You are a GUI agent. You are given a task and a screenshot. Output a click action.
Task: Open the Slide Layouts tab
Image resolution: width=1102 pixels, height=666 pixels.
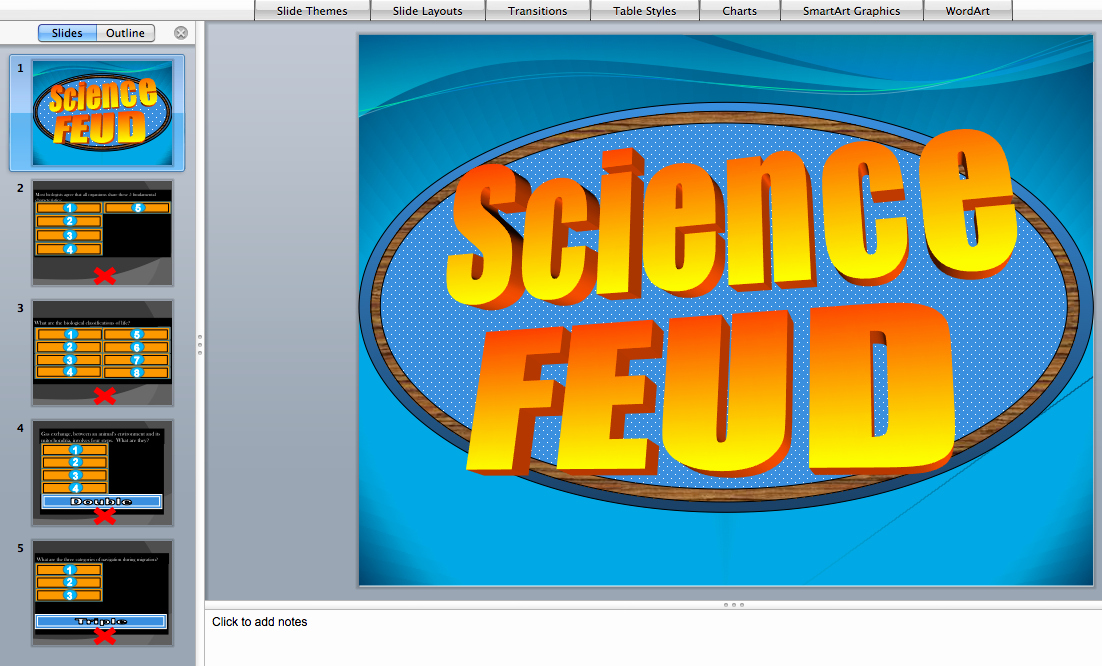[427, 11]
